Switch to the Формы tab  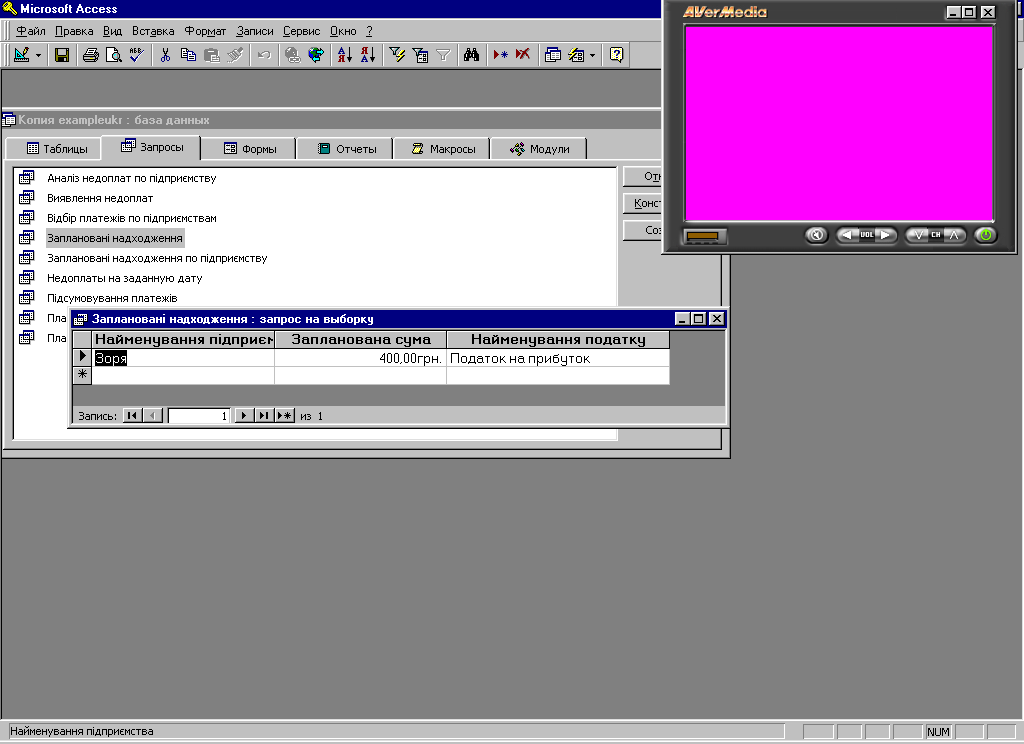250,149
